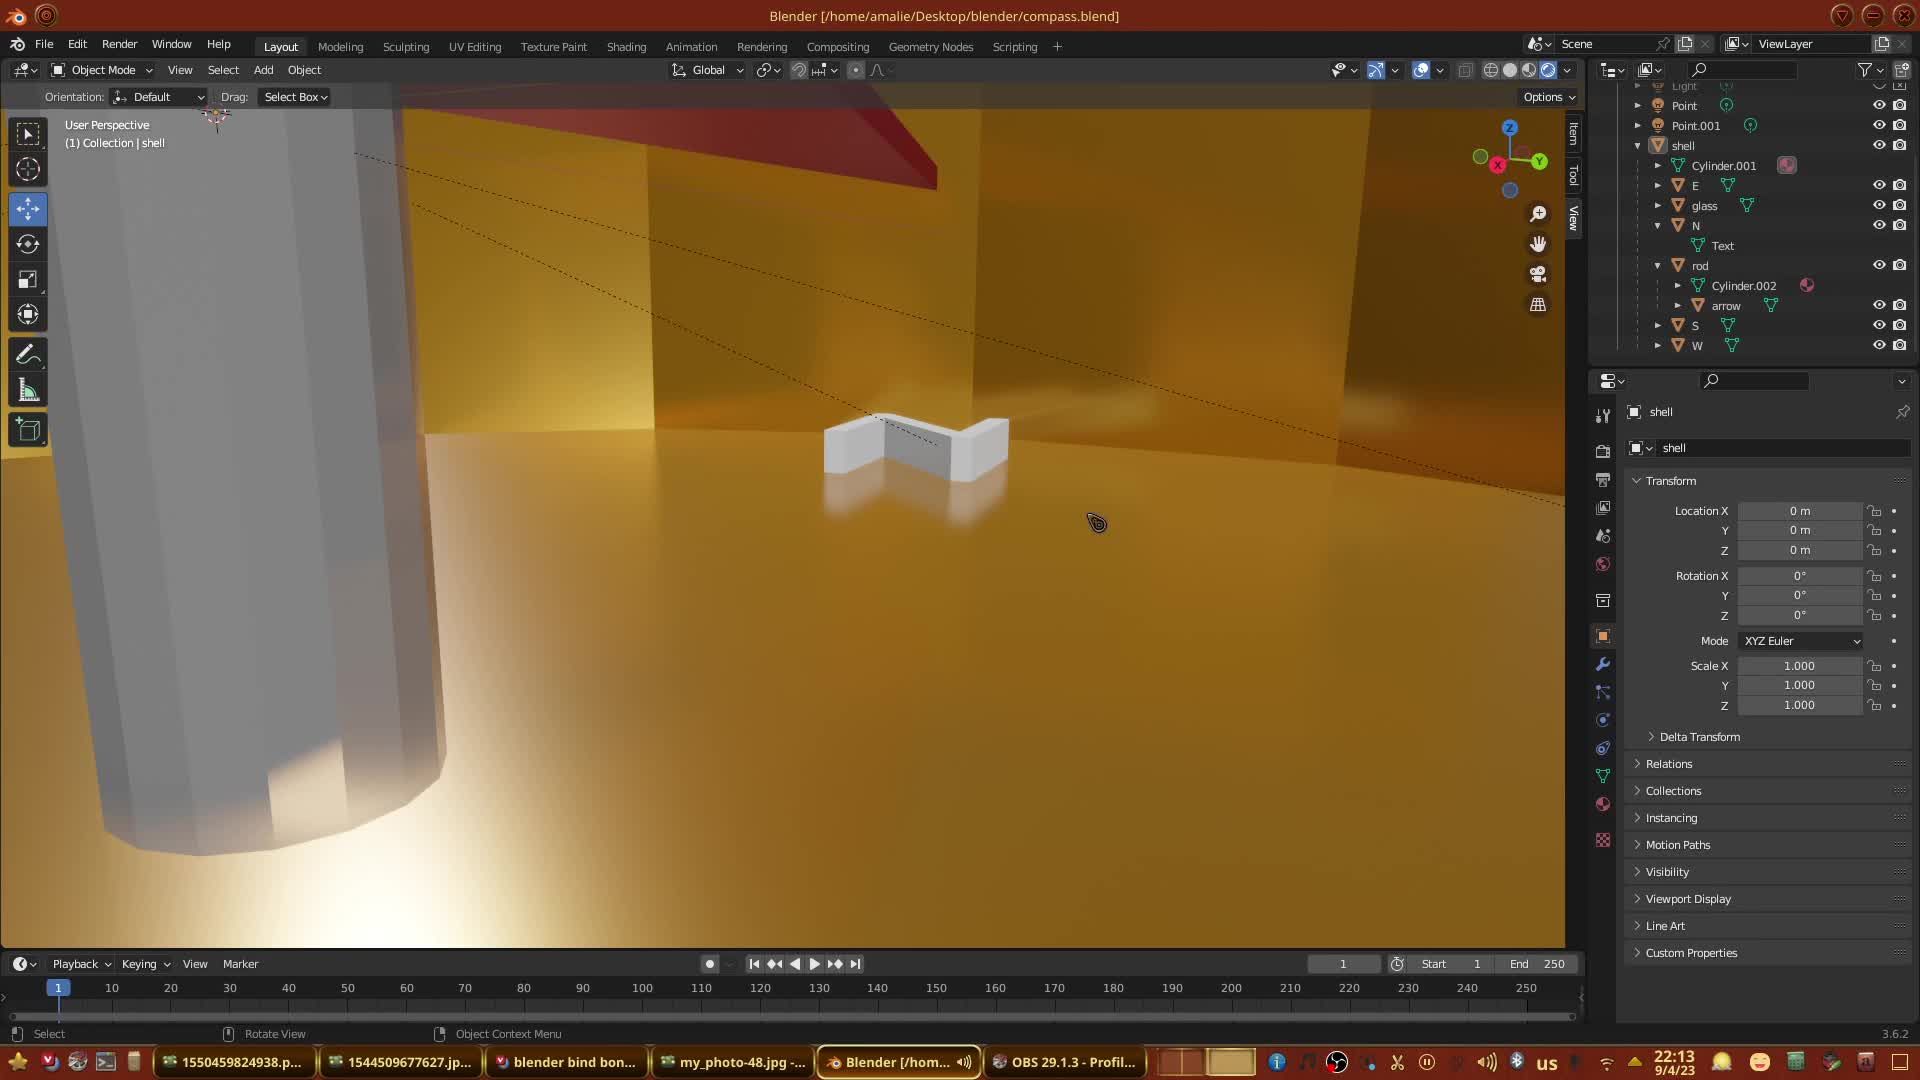Switch to the Shading workspace tab

pos(626,47)
